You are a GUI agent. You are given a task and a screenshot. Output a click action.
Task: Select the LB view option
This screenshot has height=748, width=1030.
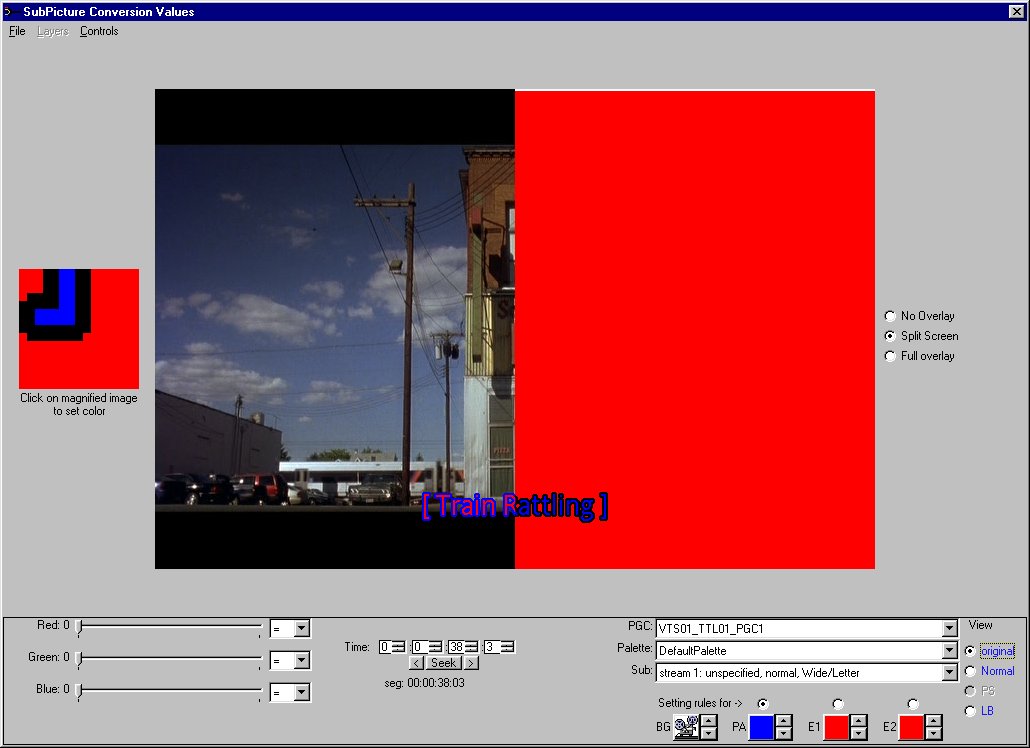point(969,711)
